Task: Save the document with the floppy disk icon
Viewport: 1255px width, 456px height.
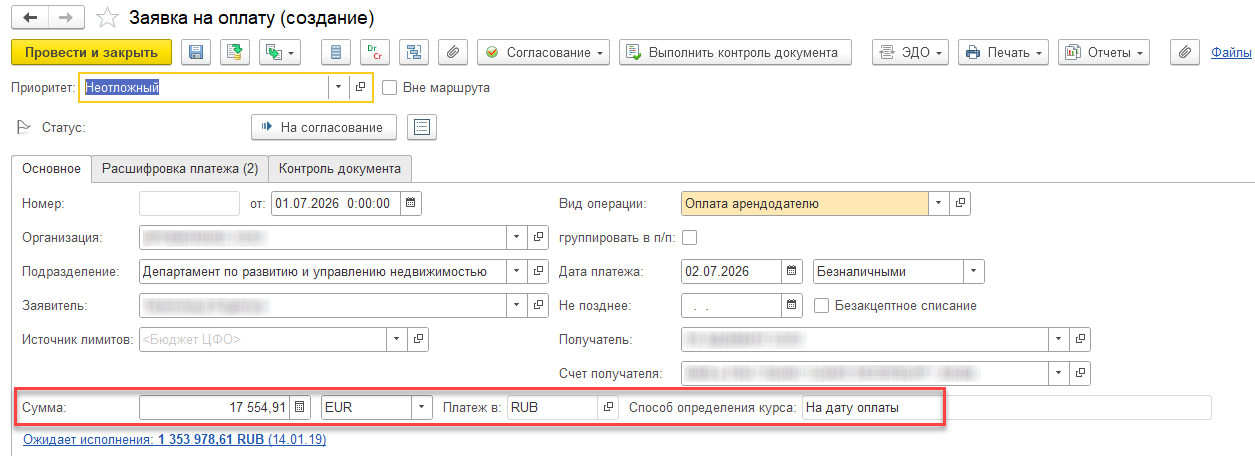Action: (196, 52)
